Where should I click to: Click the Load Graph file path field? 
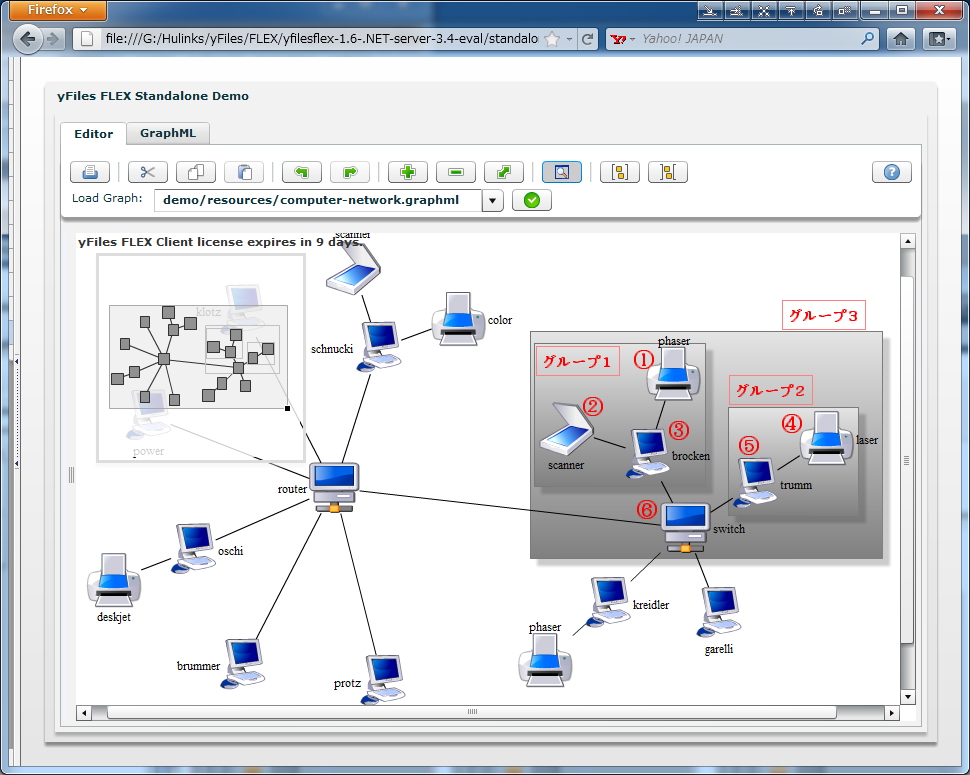(317, 200)
